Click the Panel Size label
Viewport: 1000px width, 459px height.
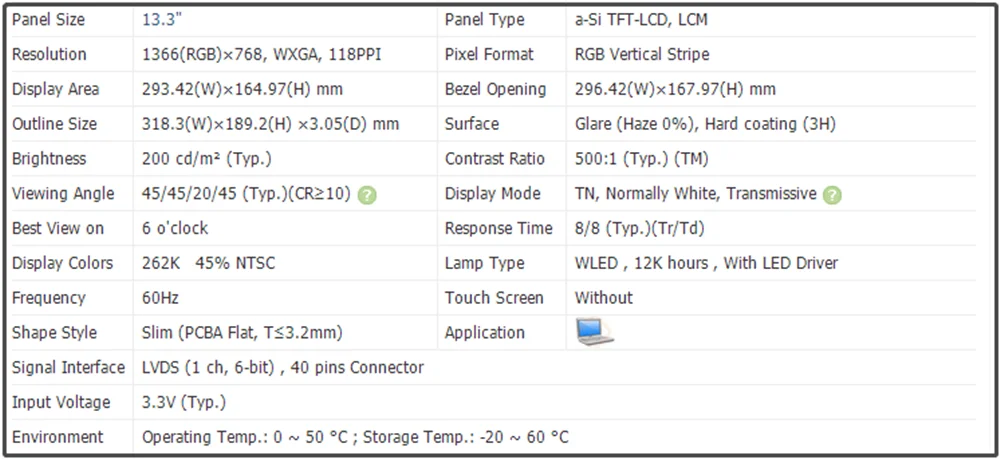pos(48,20)
